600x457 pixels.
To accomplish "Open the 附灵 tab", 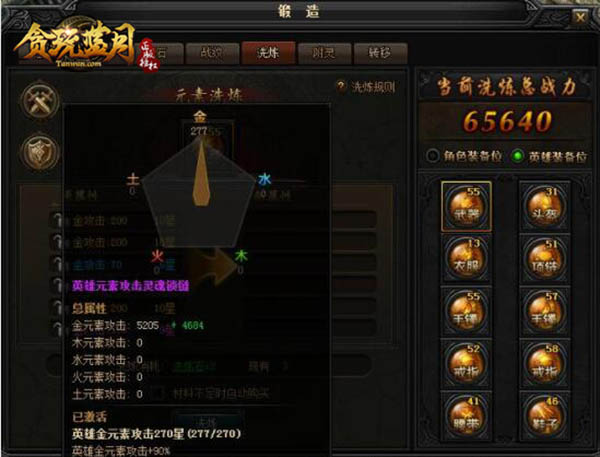I will coord(324,53).
